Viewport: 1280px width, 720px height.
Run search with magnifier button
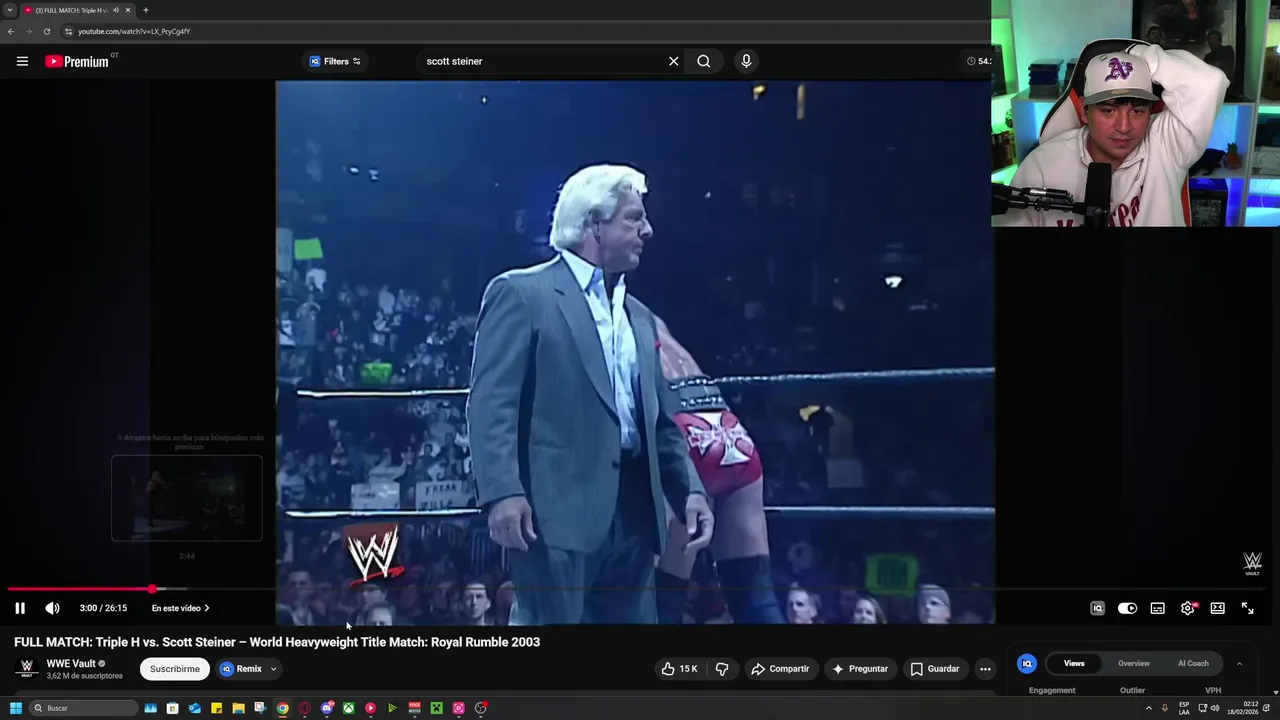point(704,61)
